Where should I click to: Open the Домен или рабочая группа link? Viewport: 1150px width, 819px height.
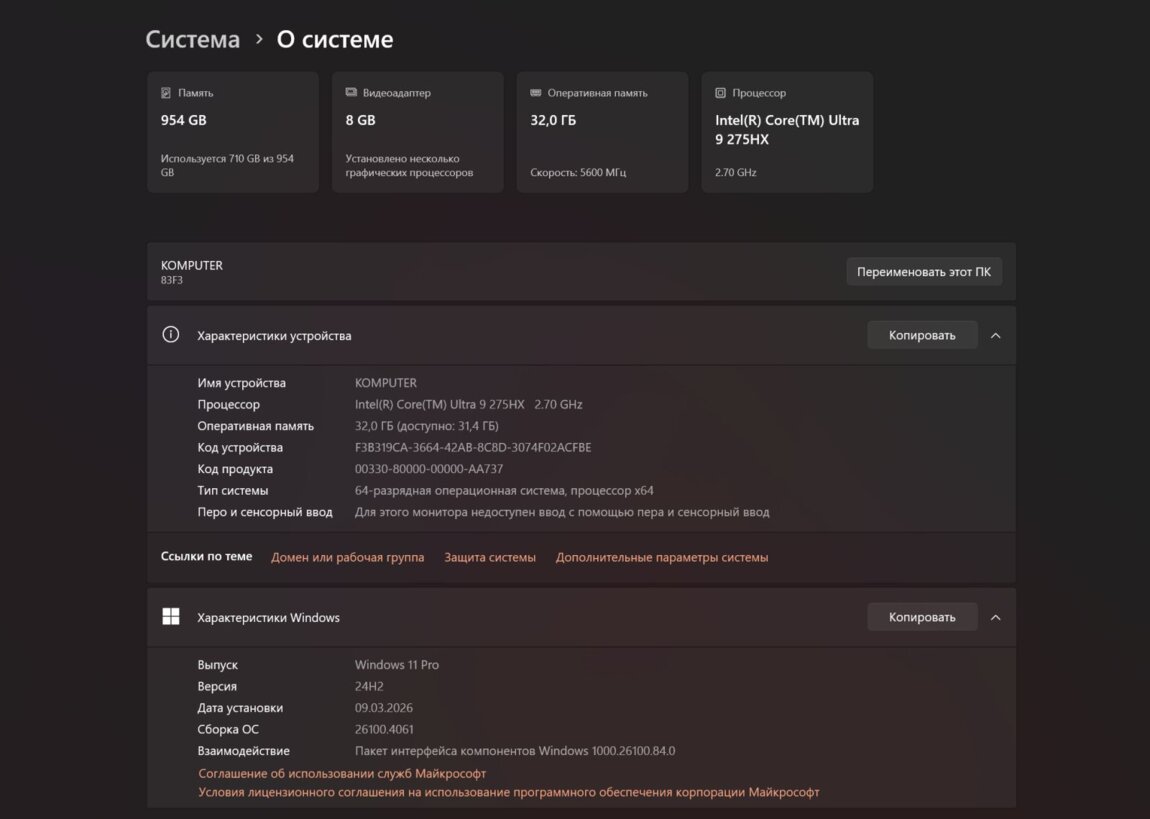(x=347, y=557)
